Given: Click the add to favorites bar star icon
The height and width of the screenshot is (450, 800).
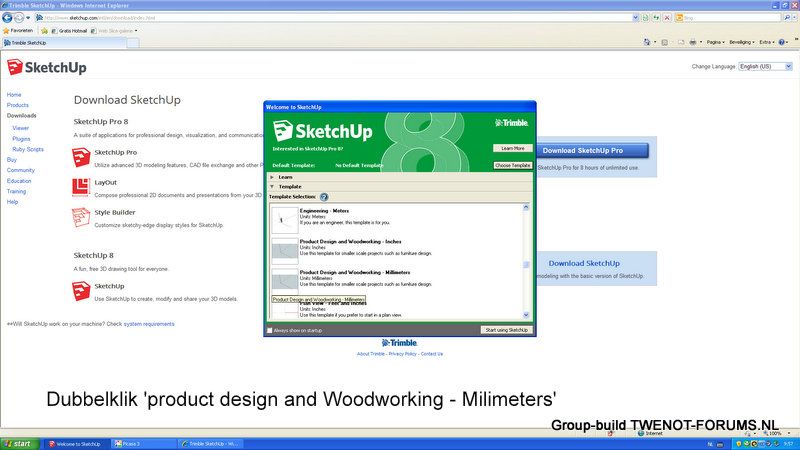Looking at the screenshot, I should (44, 31).
